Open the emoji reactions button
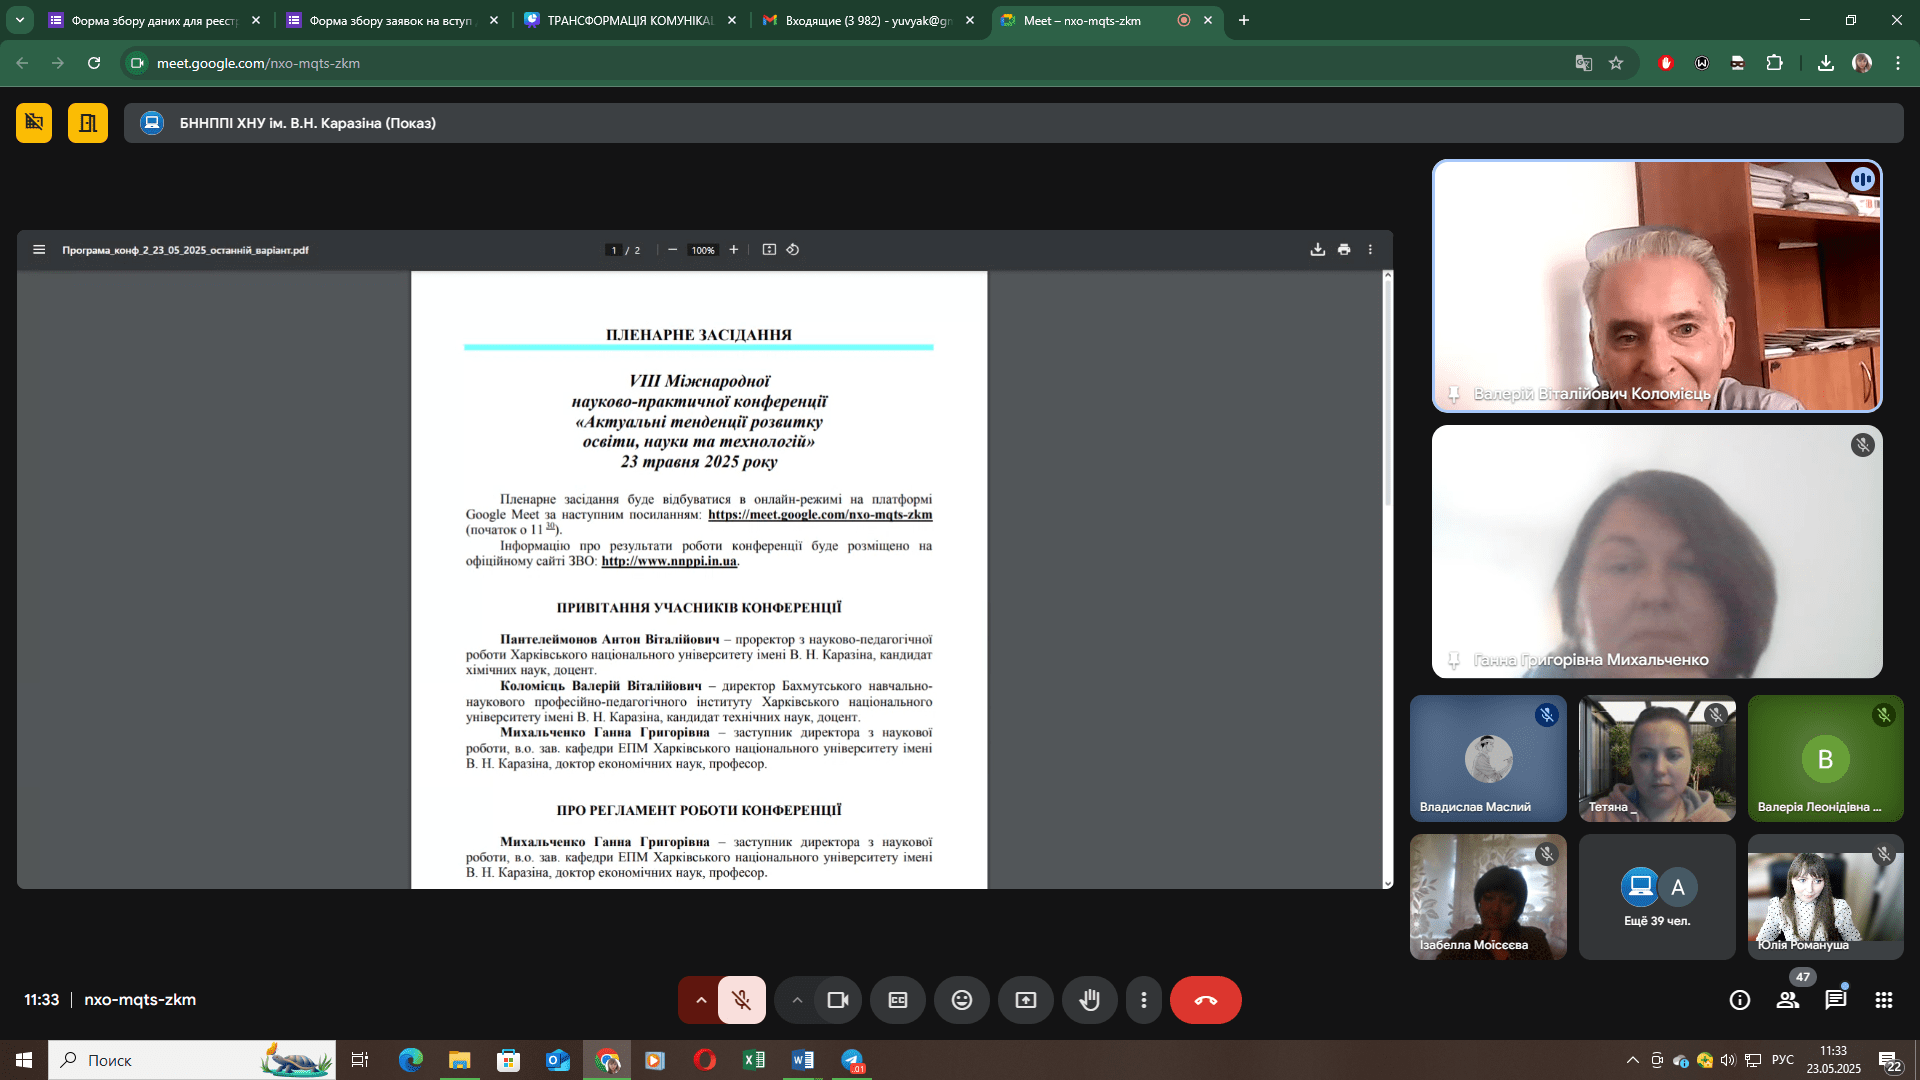Viewport: 1920px width, 1080px height. tap(961, 1000)
